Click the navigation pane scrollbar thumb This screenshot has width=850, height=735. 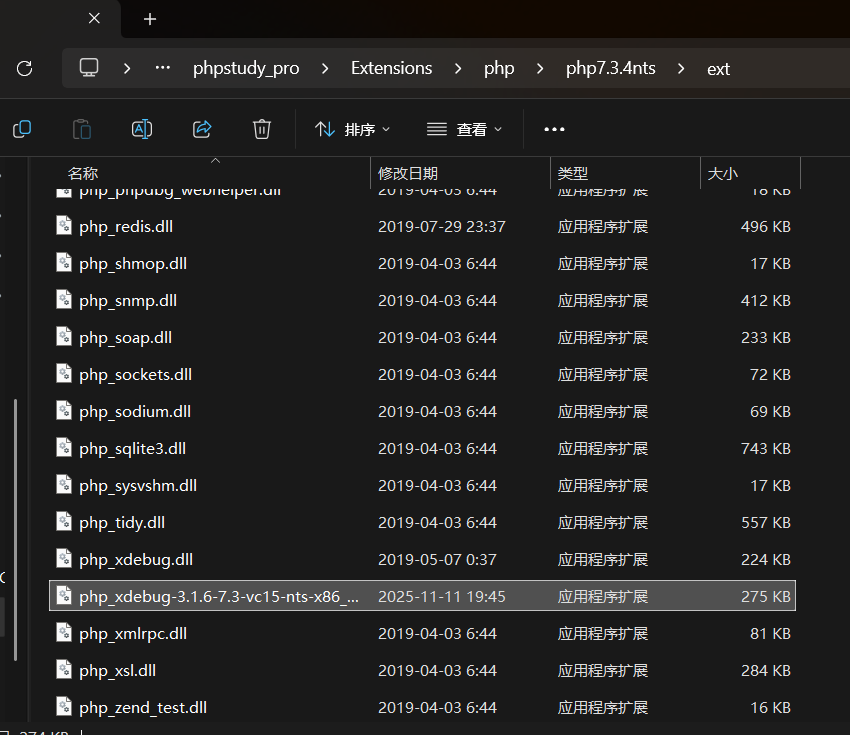[x=16, y=530]
